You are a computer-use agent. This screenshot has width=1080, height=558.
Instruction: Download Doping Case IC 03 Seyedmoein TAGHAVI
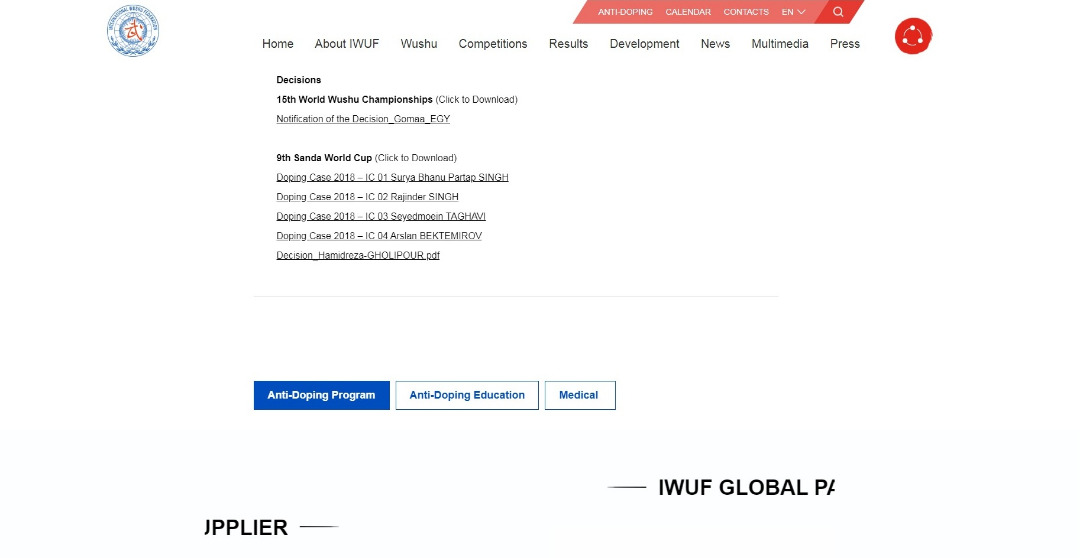(381, 216)
